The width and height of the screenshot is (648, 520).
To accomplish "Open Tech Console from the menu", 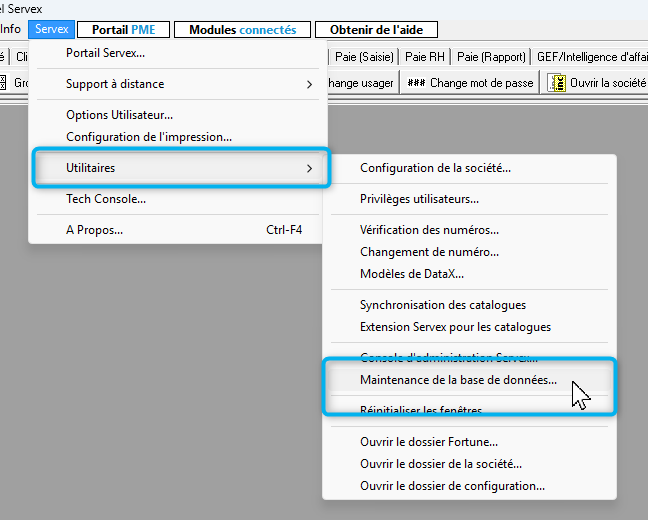I will [x=106, y=199].
